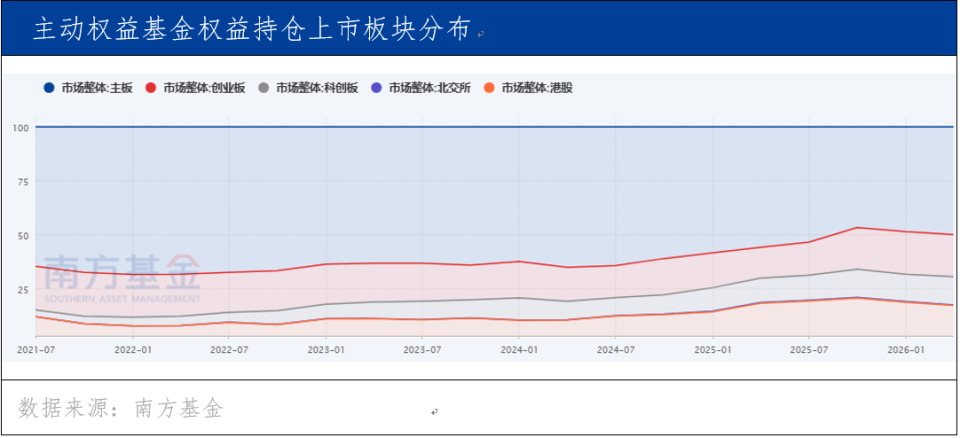This screenshot has width=960, height=438.
Task: Click x-axis label 2025-01
Action: [x=713, y=349]
